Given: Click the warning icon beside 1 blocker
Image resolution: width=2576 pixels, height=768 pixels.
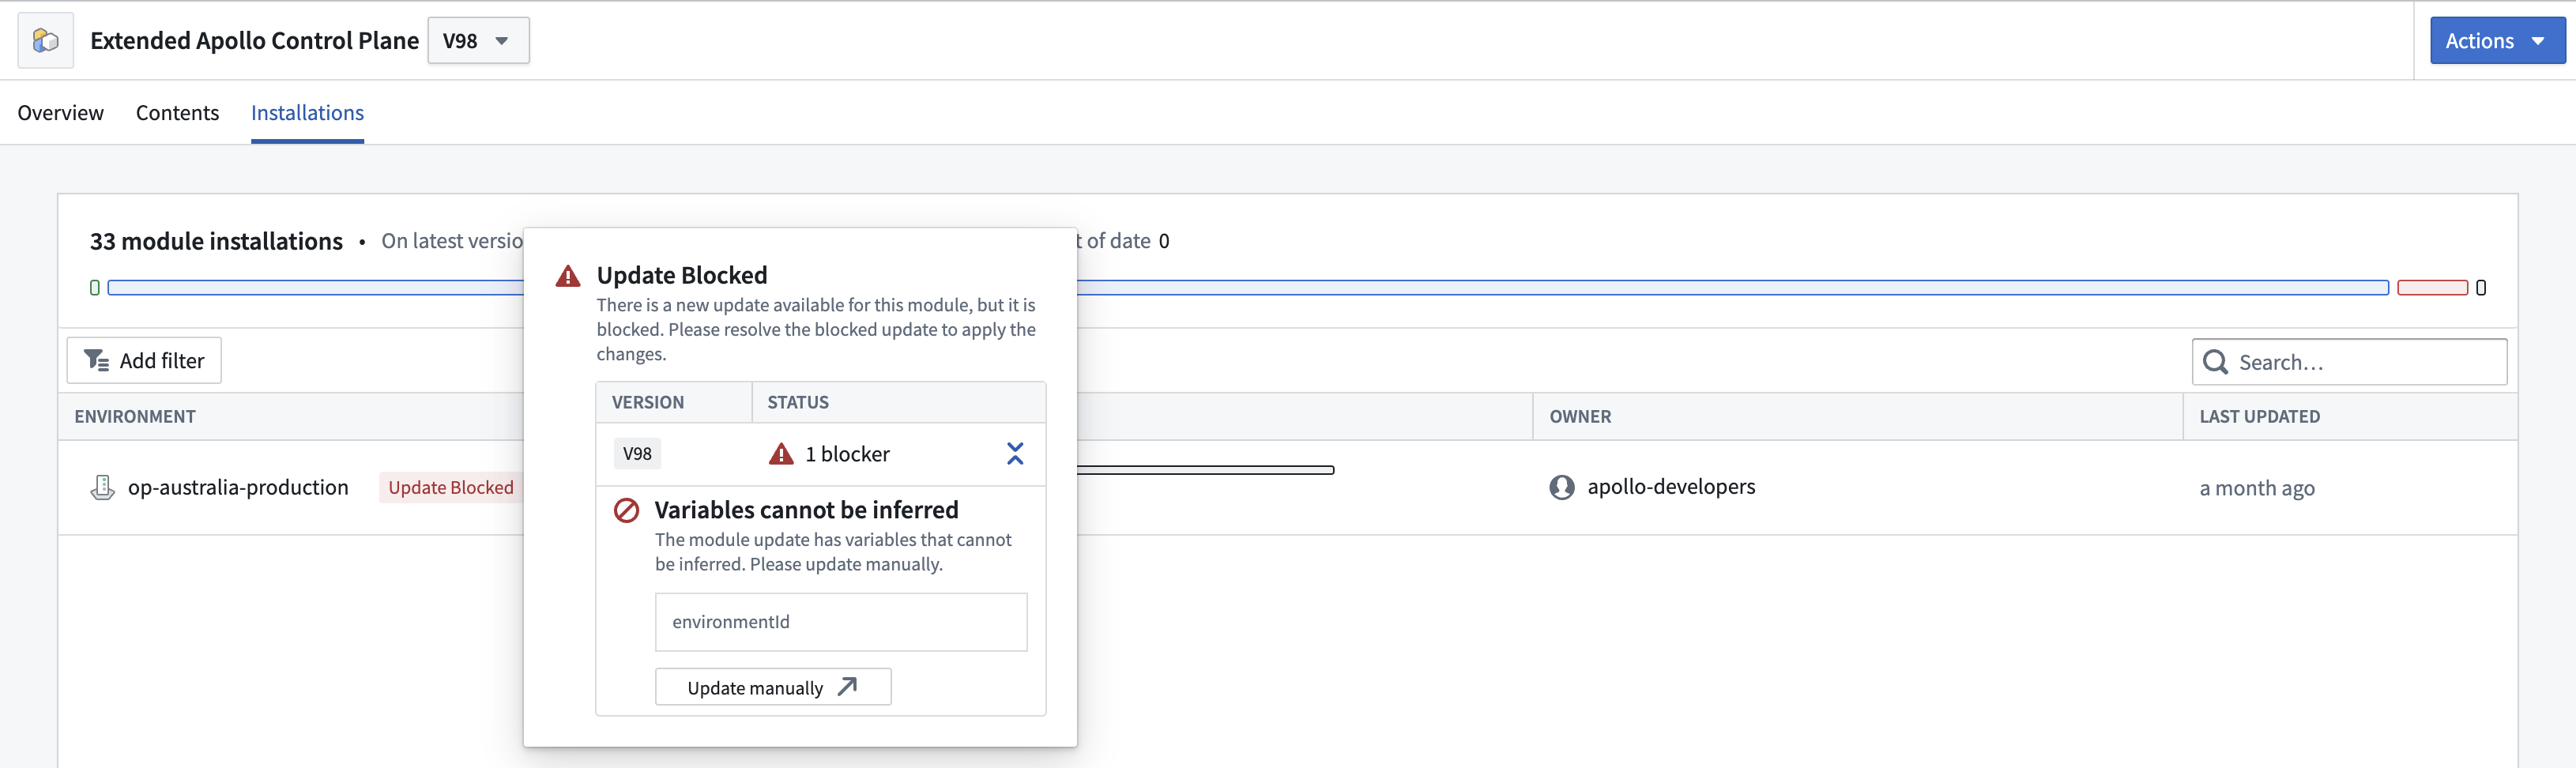Looking at the screenshot, I should pos(781,454).
